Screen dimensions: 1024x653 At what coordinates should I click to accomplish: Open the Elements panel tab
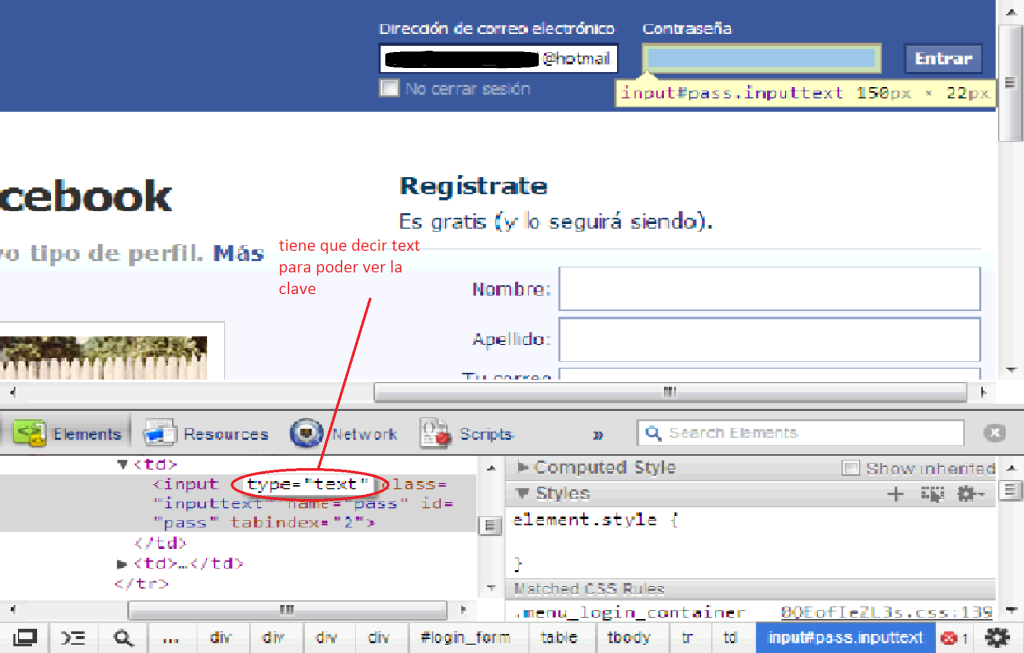(x=67, y=434)
